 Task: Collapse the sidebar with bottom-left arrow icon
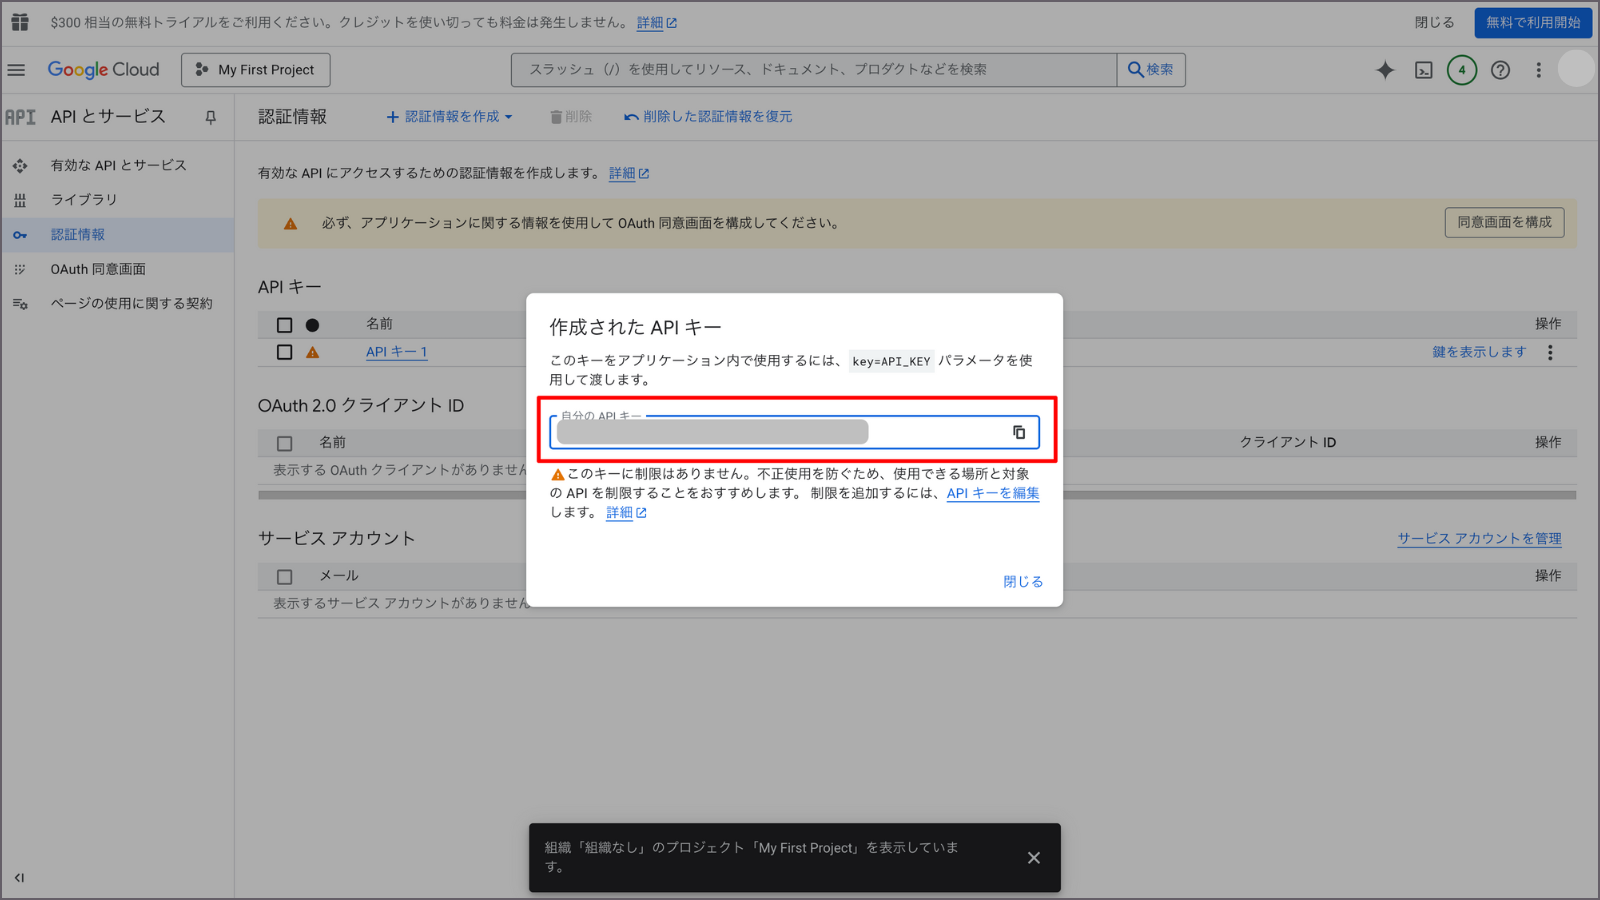pyautogui.click(x=19, y=878)
